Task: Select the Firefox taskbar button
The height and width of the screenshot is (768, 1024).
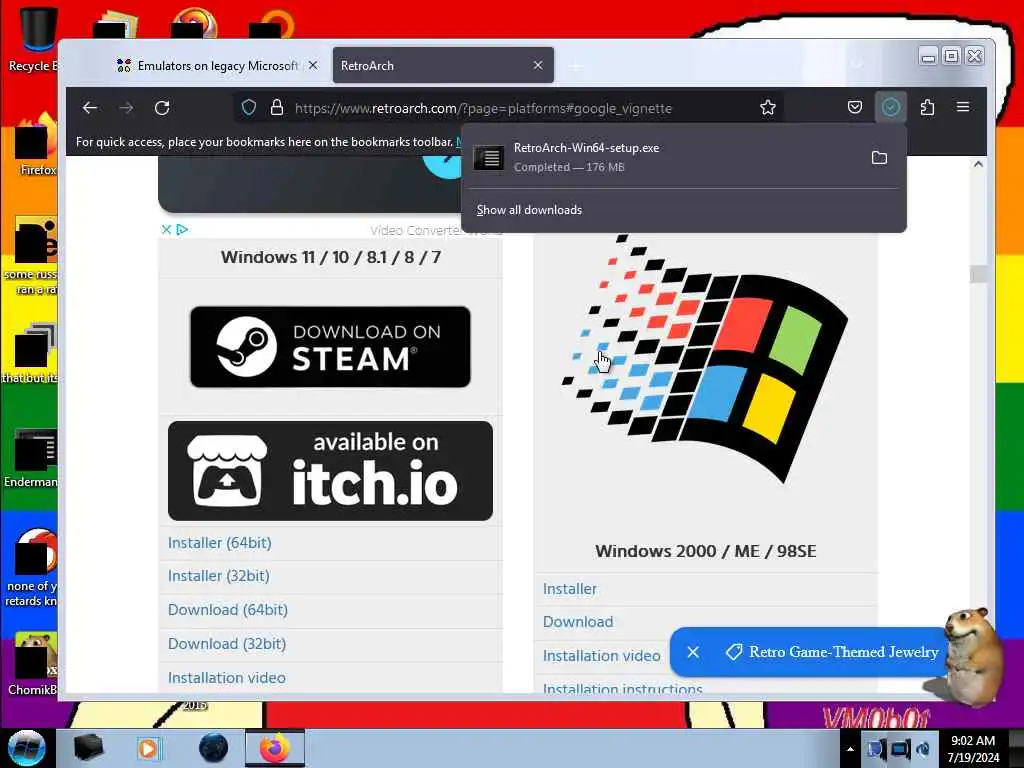Action: (274, 748)
